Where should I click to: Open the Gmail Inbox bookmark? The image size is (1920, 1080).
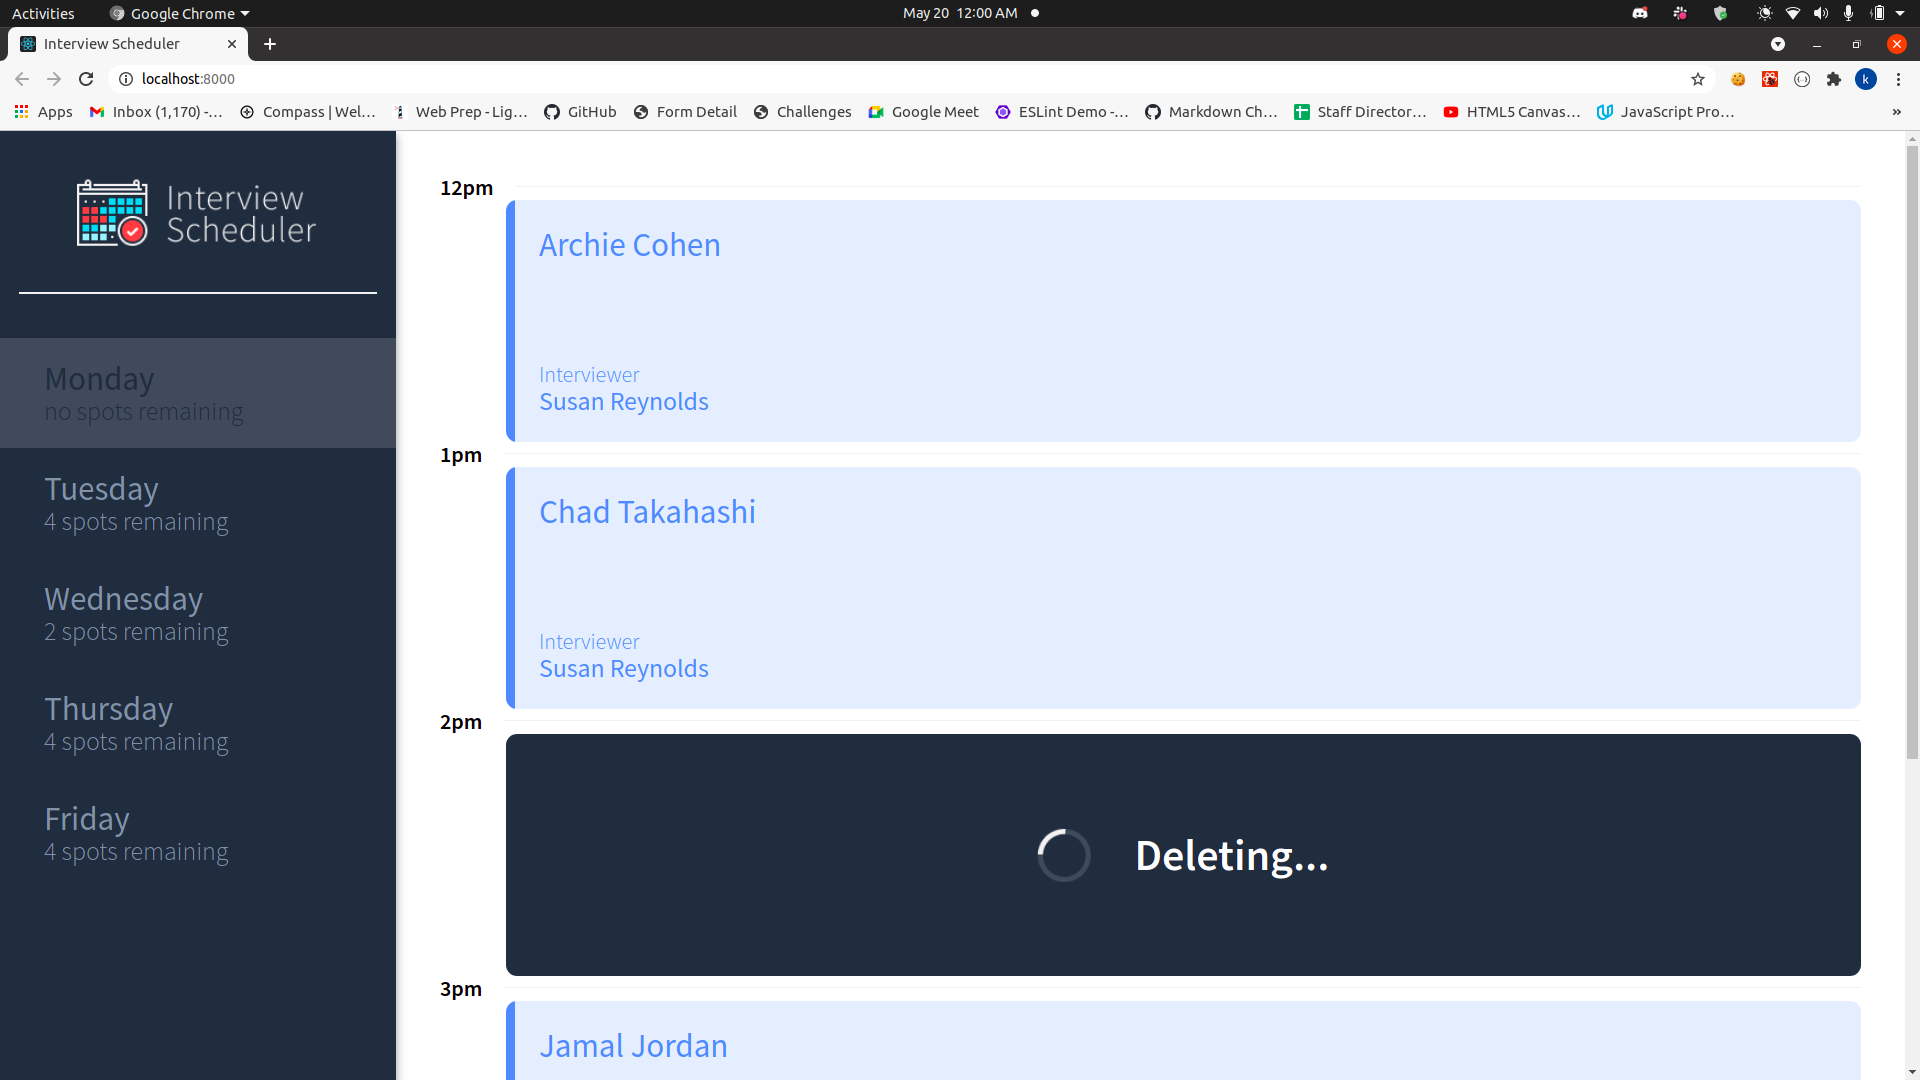coord(156,112)
